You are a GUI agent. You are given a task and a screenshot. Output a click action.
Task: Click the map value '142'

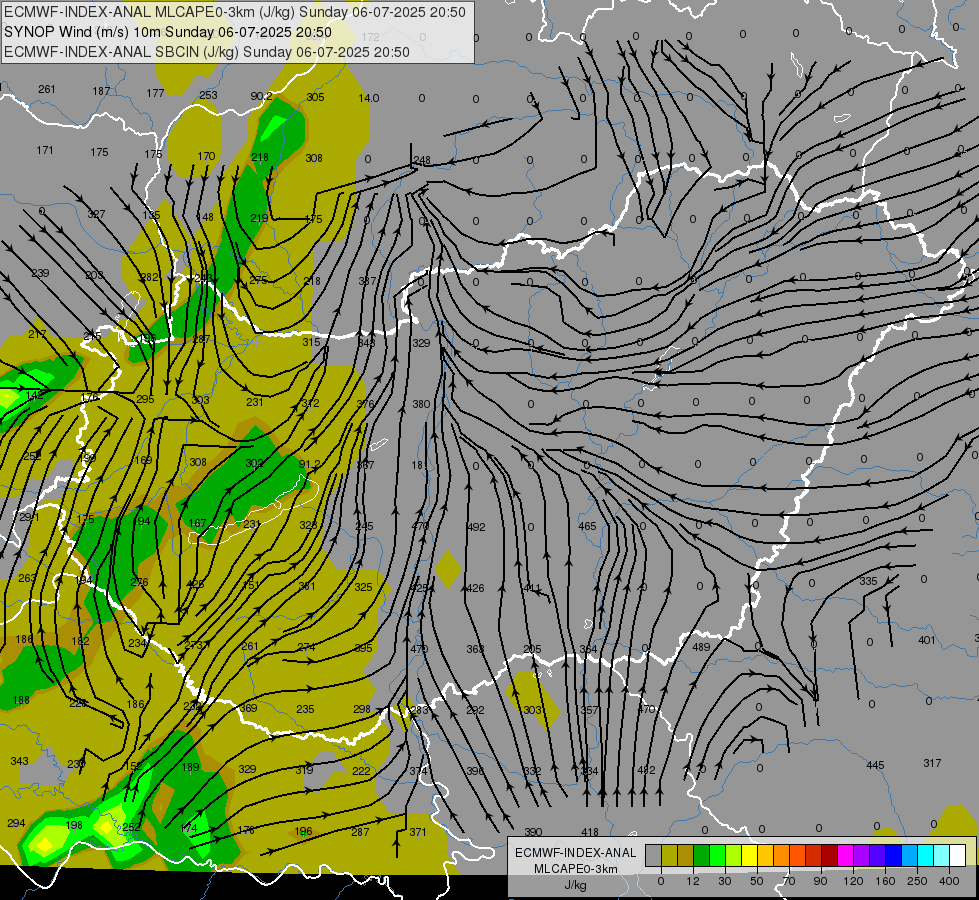pyautogui.click(x=35, y=395)
